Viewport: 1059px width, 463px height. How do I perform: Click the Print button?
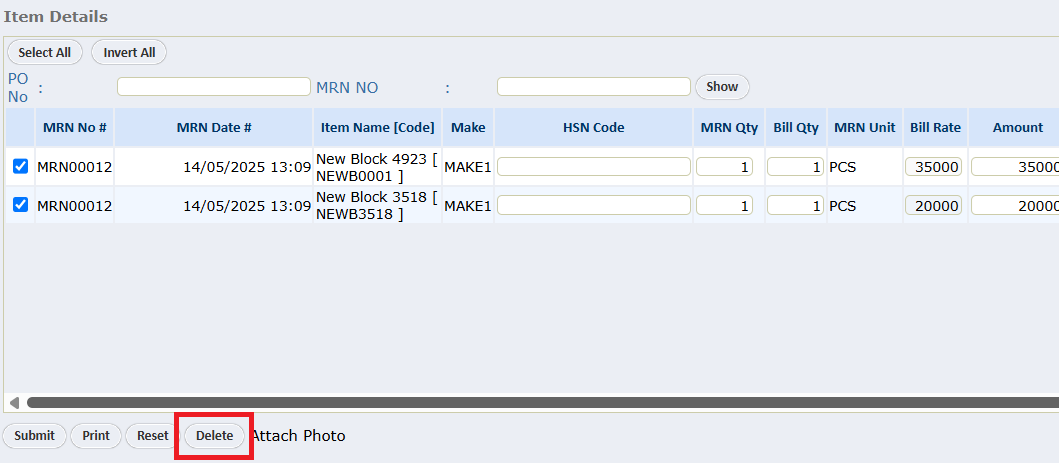(x=96, y=436)
